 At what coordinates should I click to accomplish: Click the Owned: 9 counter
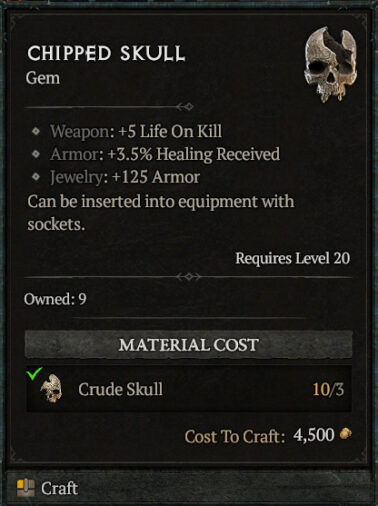tap(55, 299)
